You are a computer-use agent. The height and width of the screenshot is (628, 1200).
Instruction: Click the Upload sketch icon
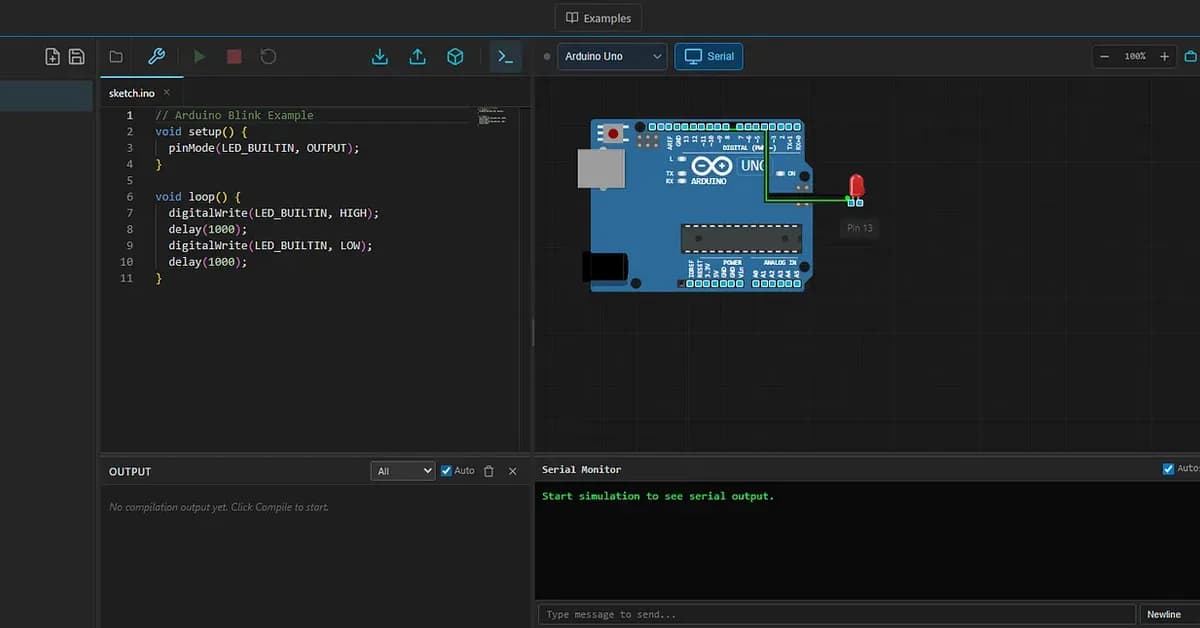click(417, 56)
